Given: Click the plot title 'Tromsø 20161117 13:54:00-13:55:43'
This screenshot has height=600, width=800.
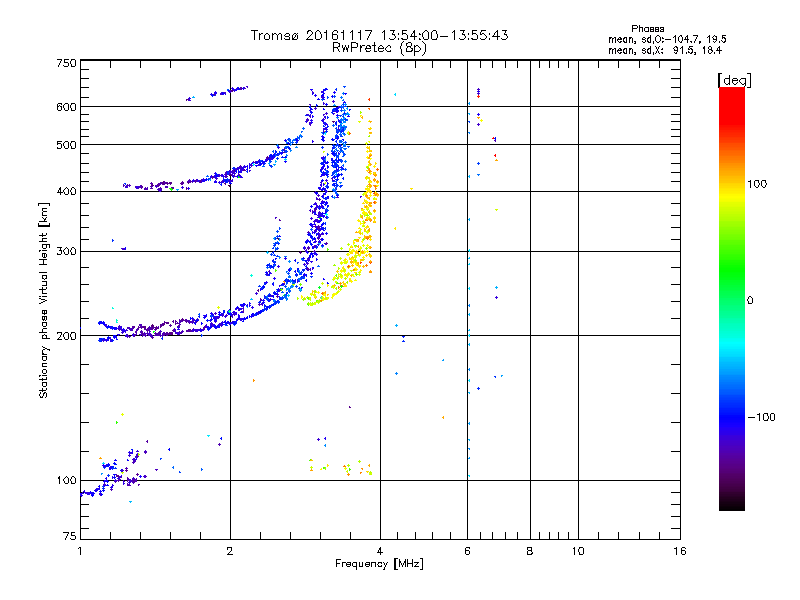Looking at the screenshot, I should (x=379, y=35).
